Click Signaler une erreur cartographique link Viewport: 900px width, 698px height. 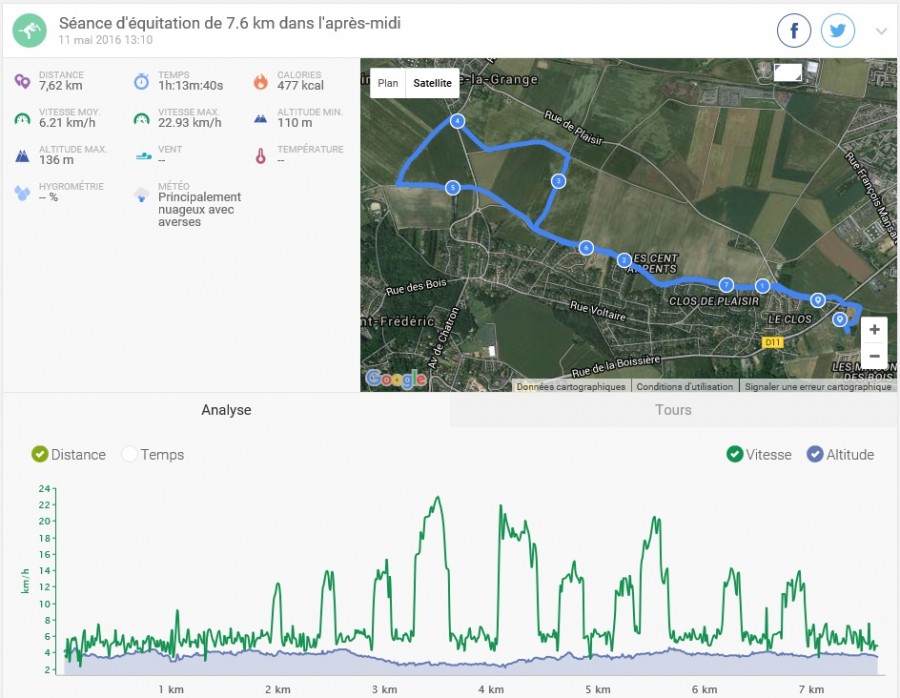point(818,386)
